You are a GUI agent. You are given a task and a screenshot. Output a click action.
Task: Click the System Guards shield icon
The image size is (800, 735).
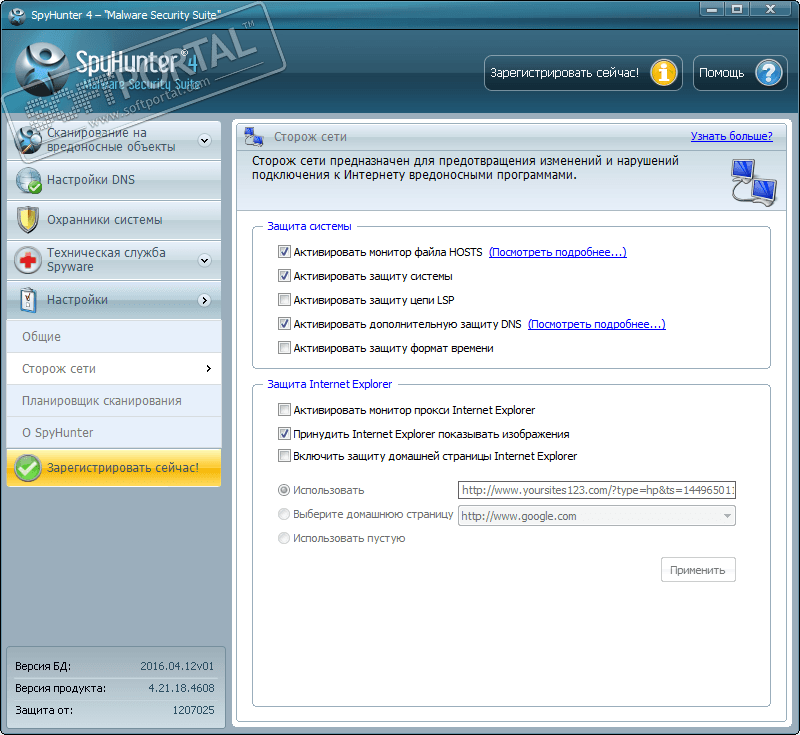click(28, 220)
